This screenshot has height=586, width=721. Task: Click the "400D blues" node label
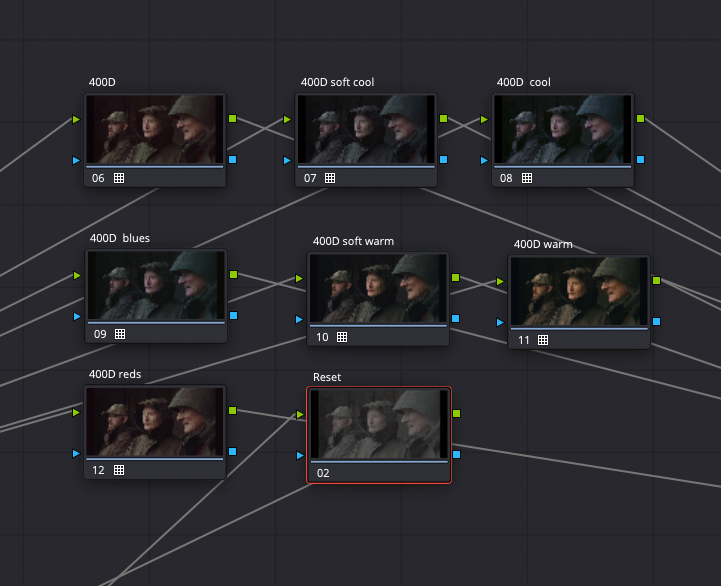119,238
